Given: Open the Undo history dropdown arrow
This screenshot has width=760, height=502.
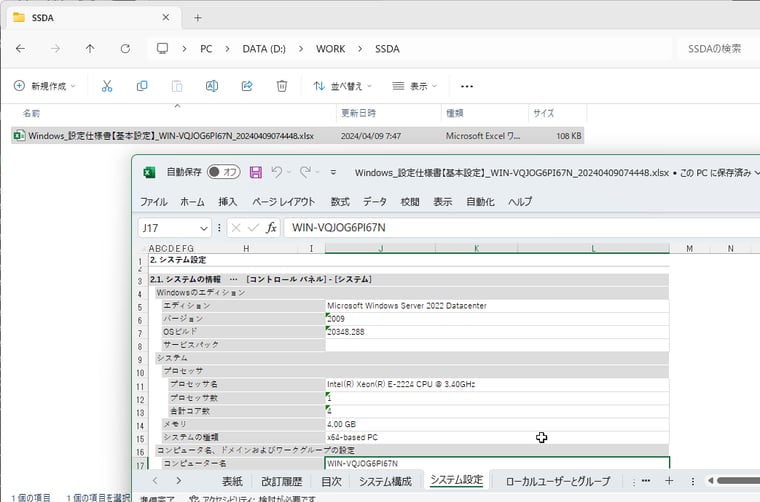Looking at the screenshot, I should click(289, 172).
